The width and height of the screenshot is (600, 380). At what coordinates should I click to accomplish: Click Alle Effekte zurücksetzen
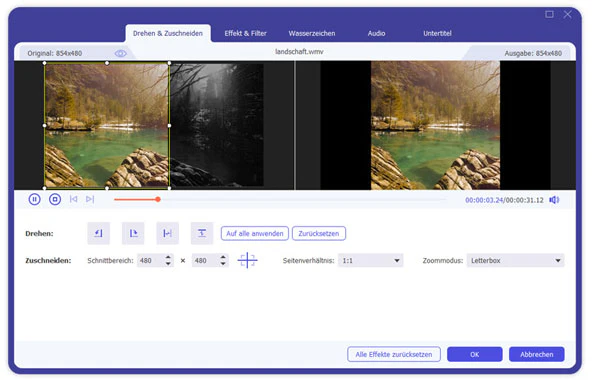pyautogui.click(x=394, y=354)
